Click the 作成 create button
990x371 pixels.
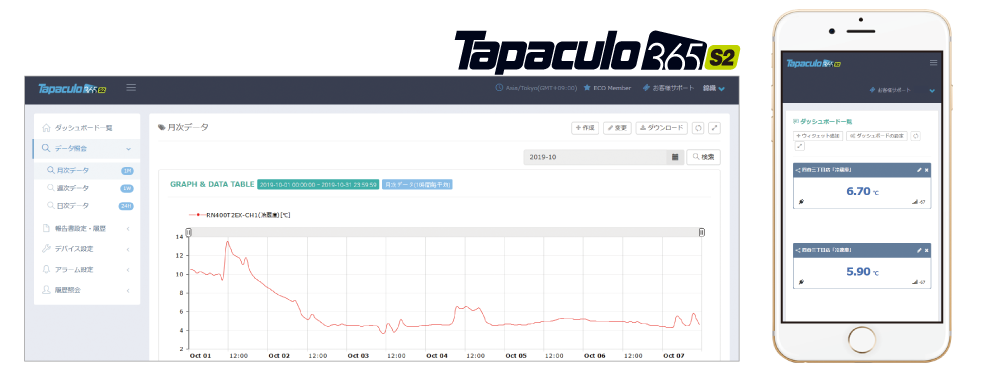click(x=585, y=128)
